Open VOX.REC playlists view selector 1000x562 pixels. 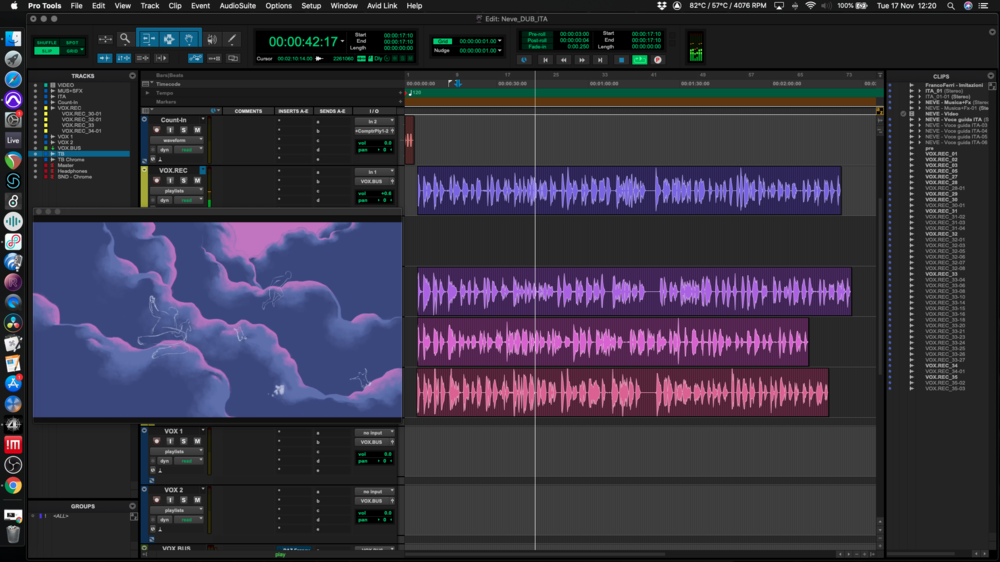(x=177, y=191)
